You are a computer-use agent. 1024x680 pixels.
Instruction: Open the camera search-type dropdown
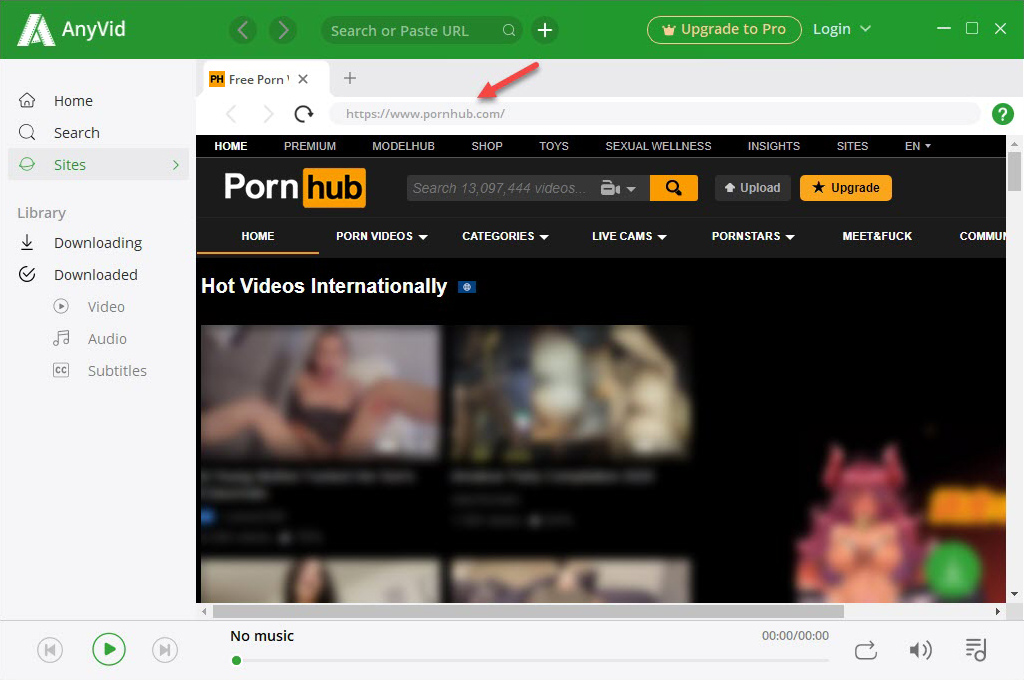click(x=618, y=189)
